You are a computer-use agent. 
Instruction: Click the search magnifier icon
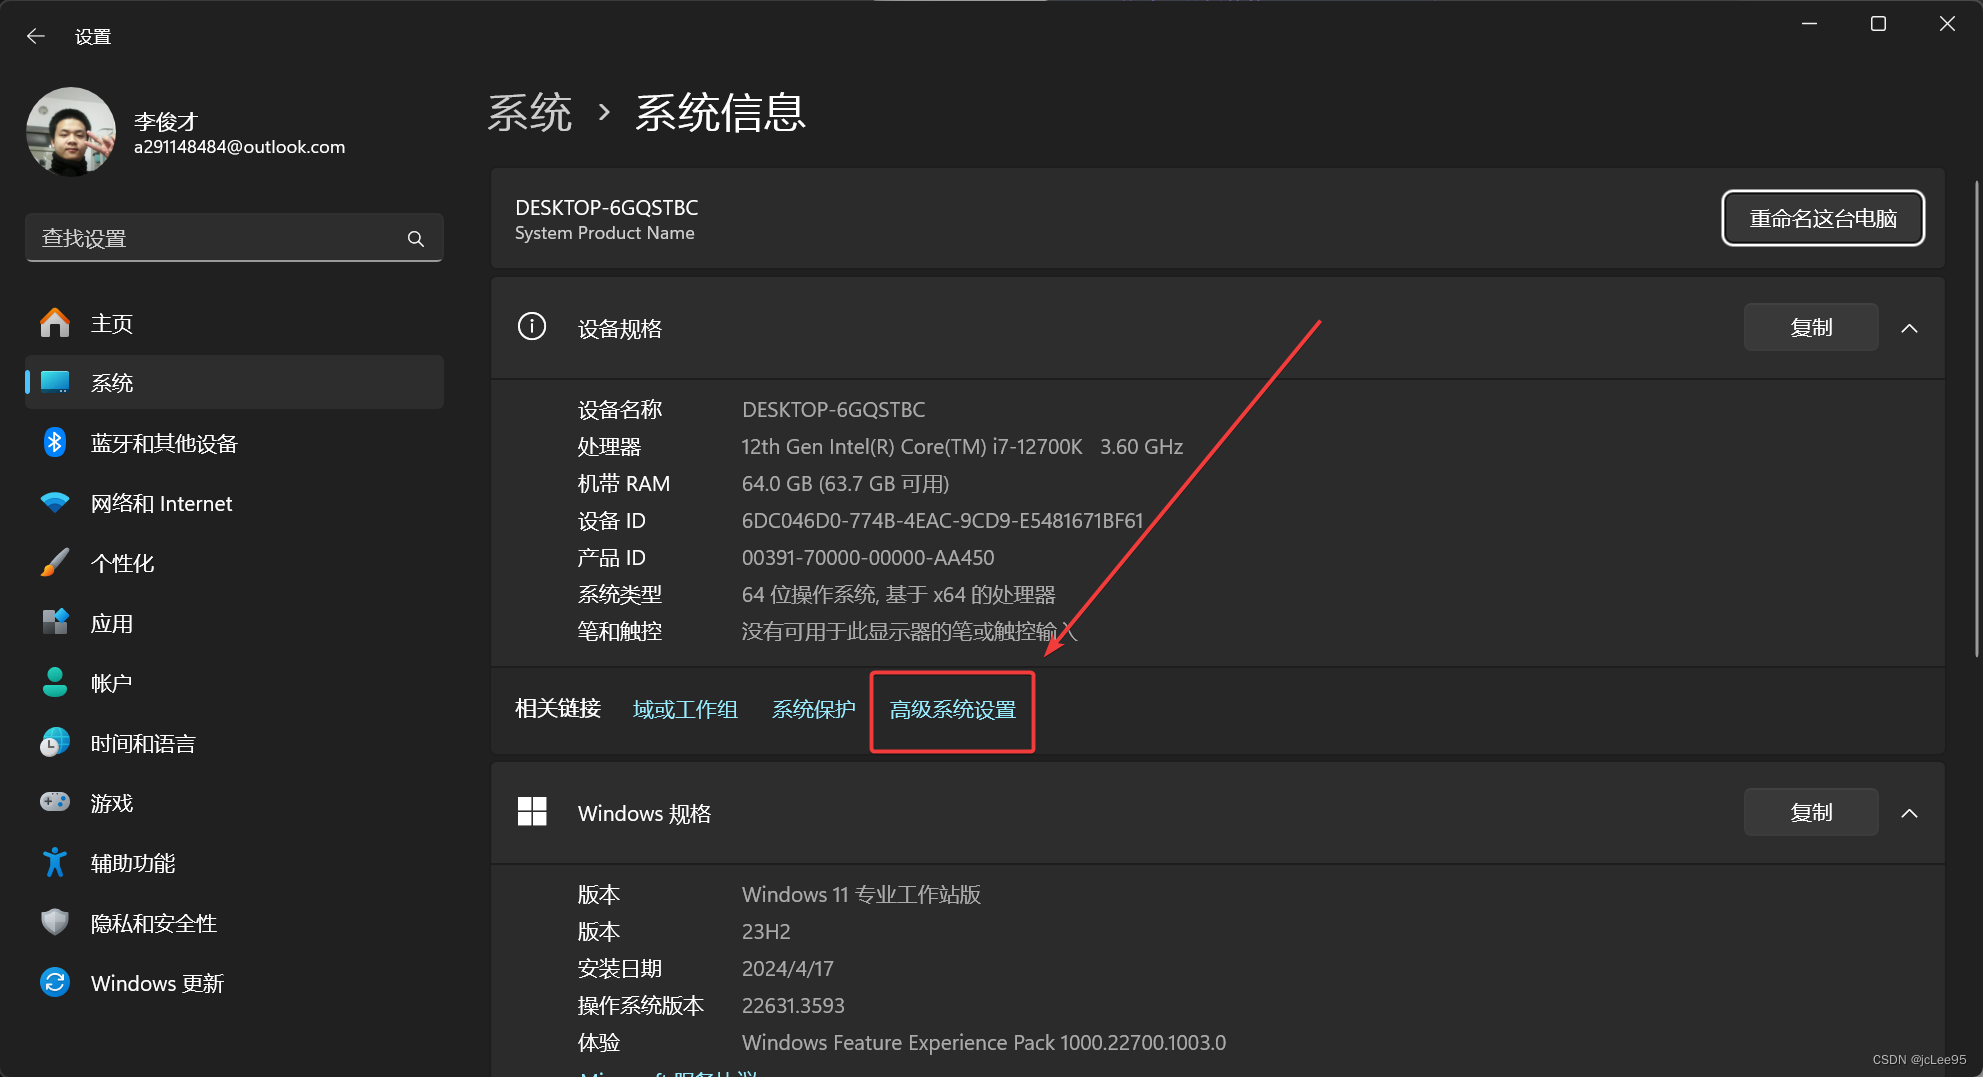(x=416, y=239)
